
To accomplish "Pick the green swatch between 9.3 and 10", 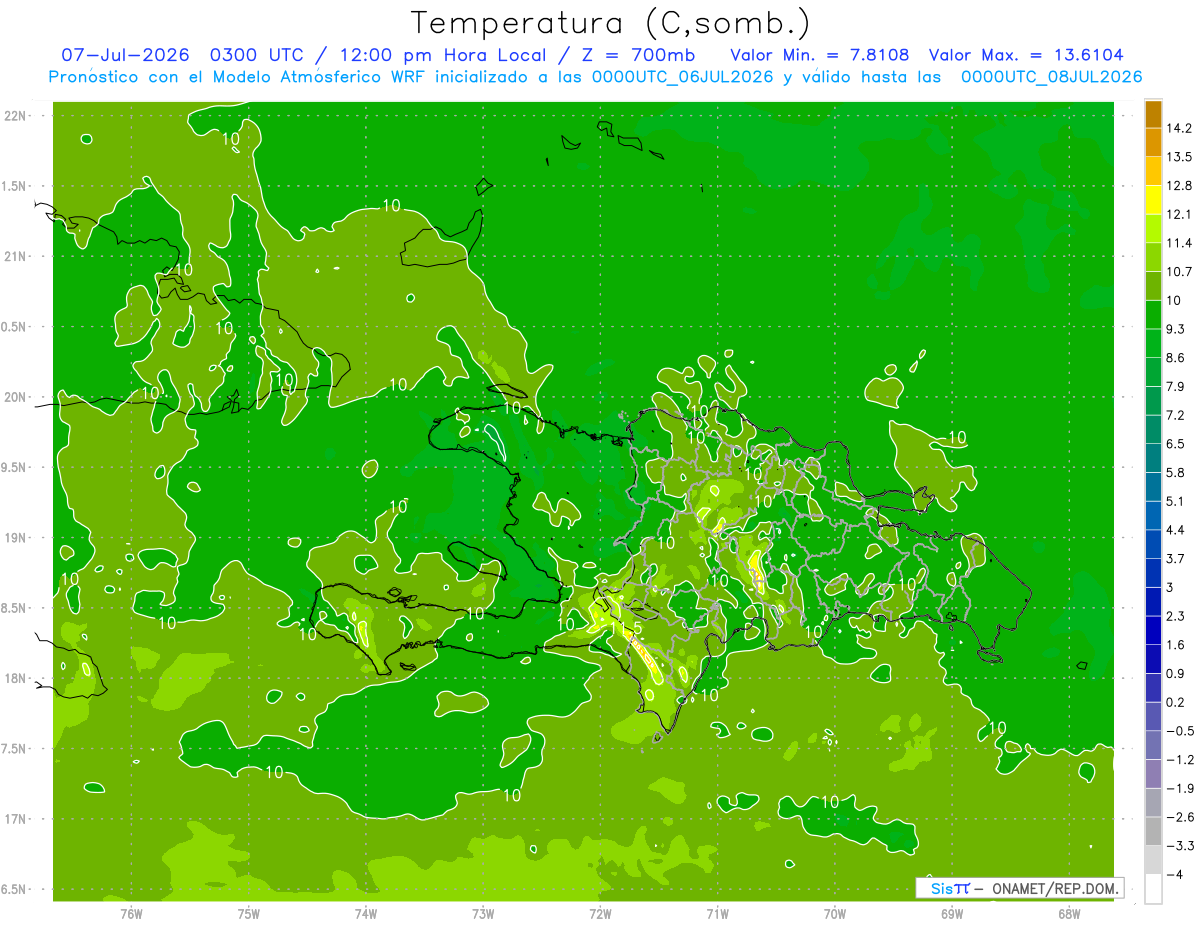I will (x=1153, y=314).
